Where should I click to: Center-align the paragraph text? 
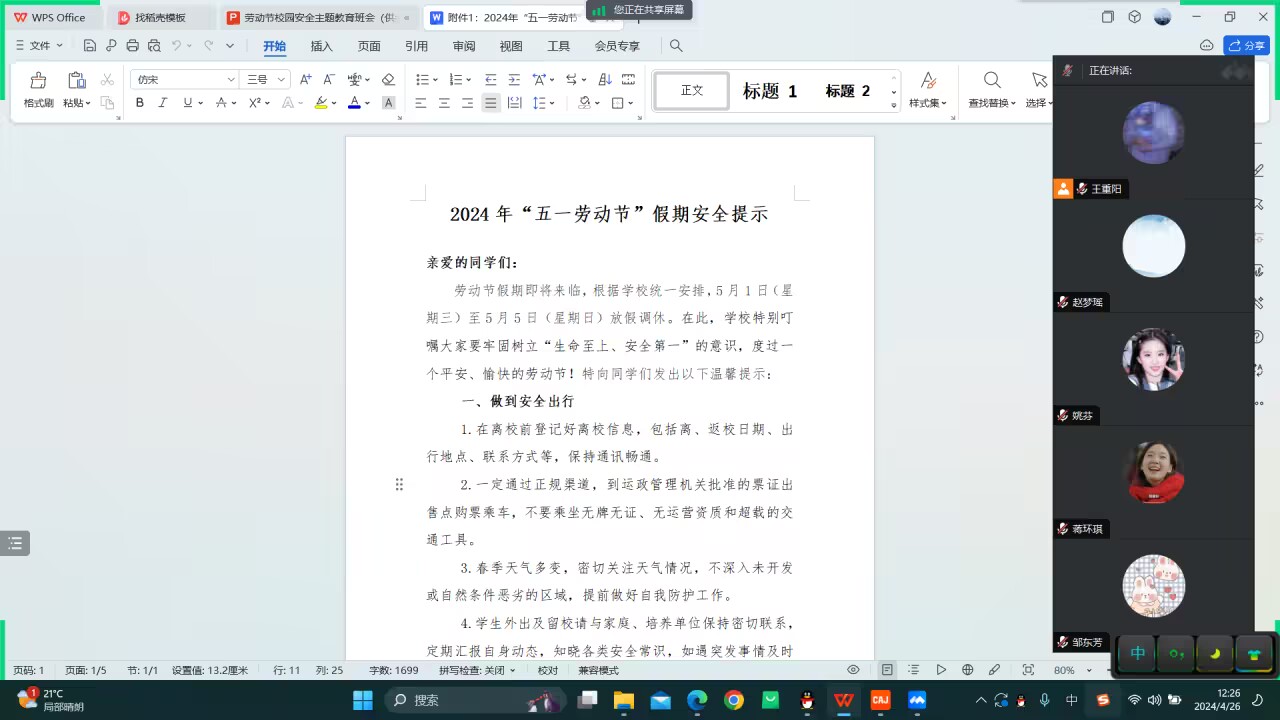(444, 103)
